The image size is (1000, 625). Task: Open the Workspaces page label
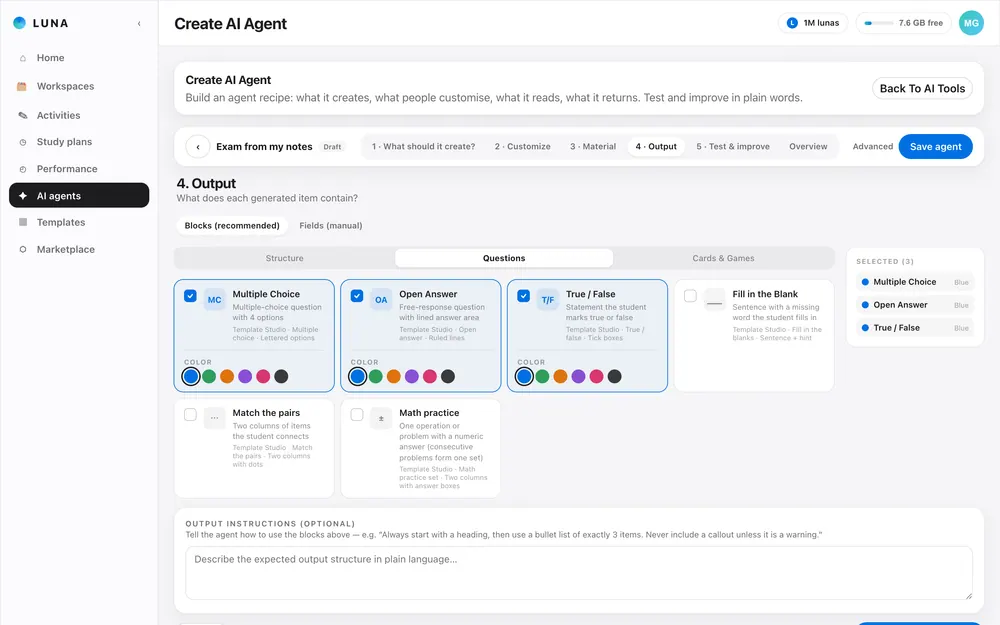(x=65, y=86)
